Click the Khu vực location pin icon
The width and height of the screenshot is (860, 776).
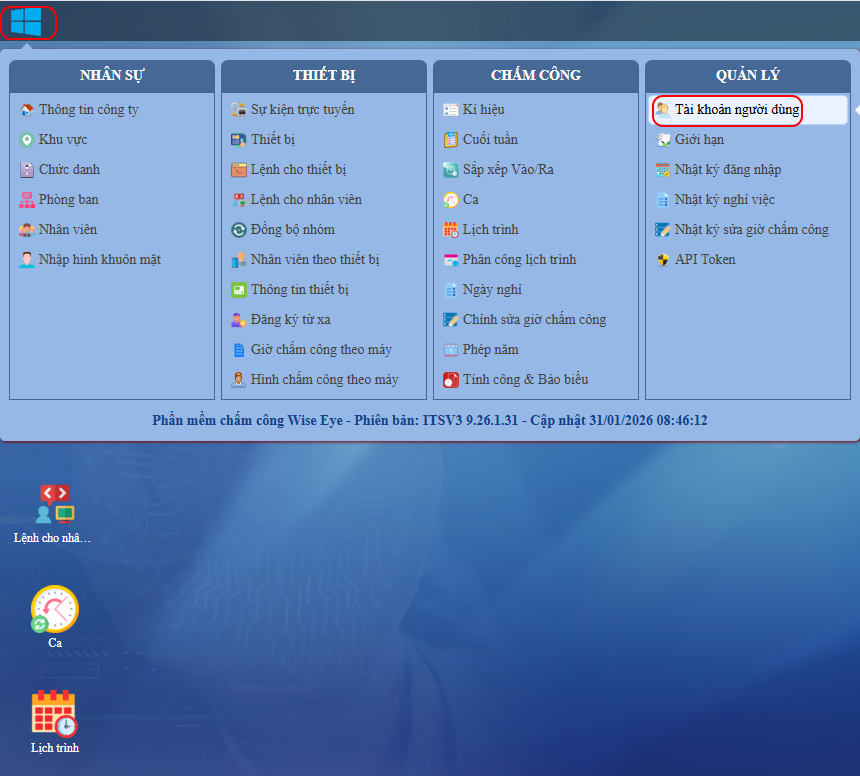[x=27, y=140]
